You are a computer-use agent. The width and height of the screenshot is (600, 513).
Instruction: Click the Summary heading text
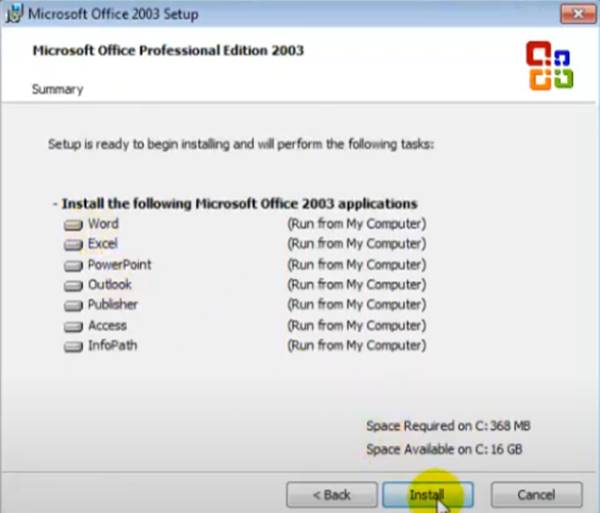[x=57, y=89]
